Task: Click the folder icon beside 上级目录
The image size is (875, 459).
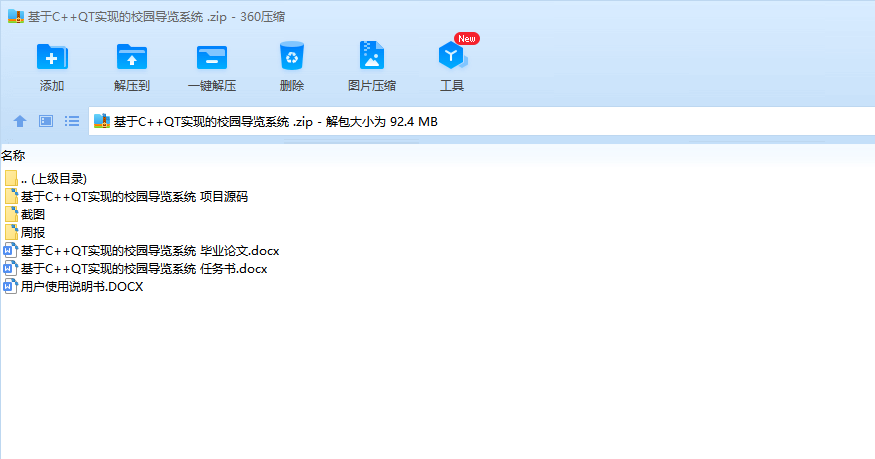Action: [11, 178]
